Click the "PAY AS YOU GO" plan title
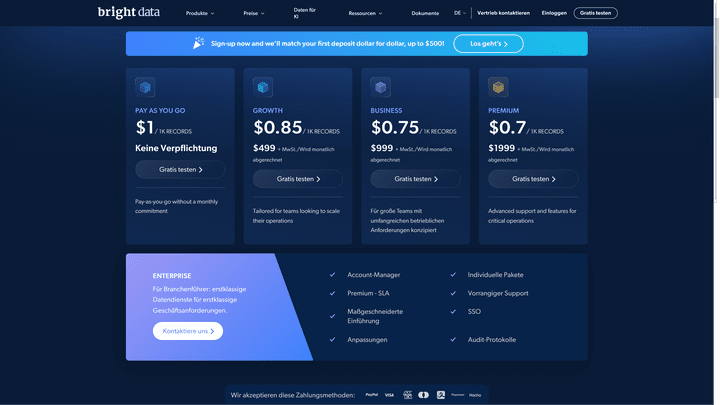The image size is (720, 405). click(160, 111)
